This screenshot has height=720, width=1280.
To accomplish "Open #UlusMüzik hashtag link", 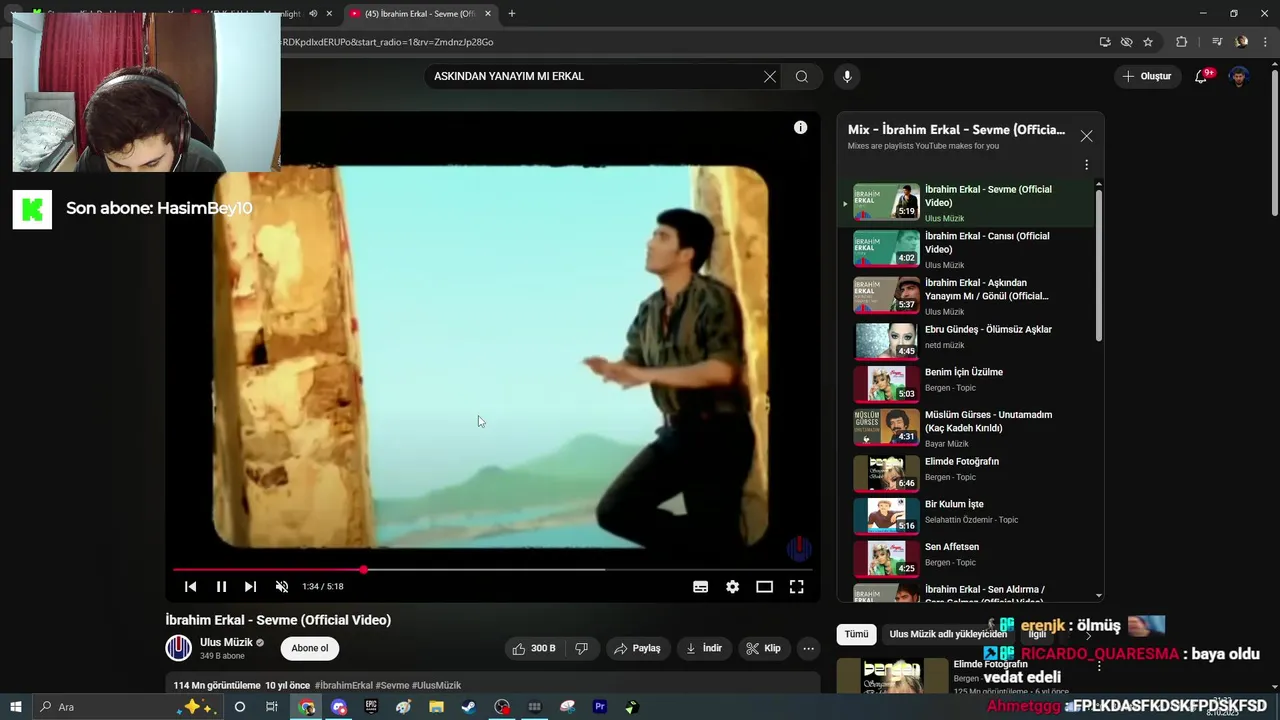I will pos(436,685).
